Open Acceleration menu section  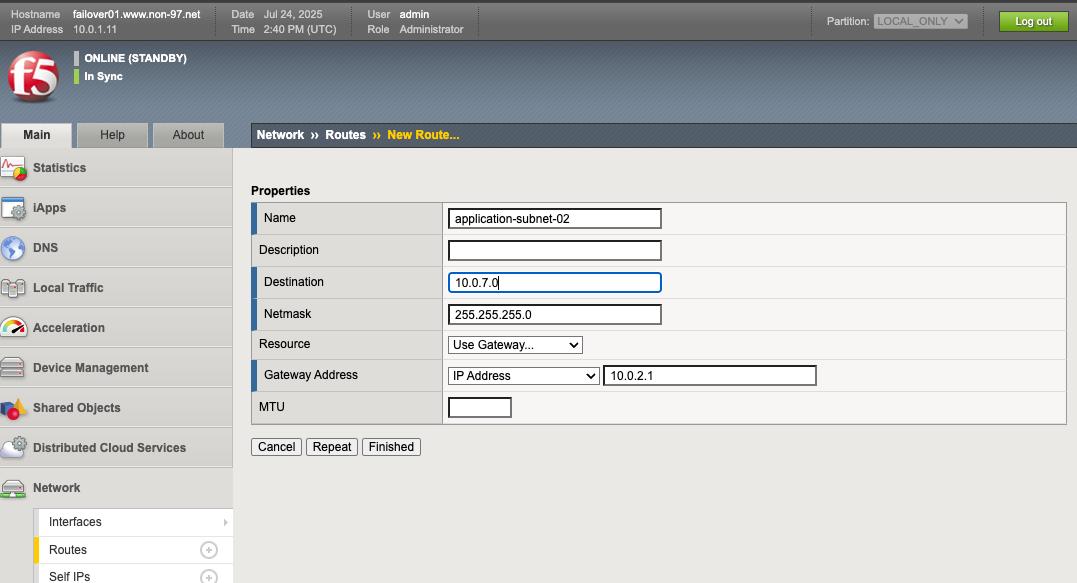pyautogui.click(x=116, y=328)
